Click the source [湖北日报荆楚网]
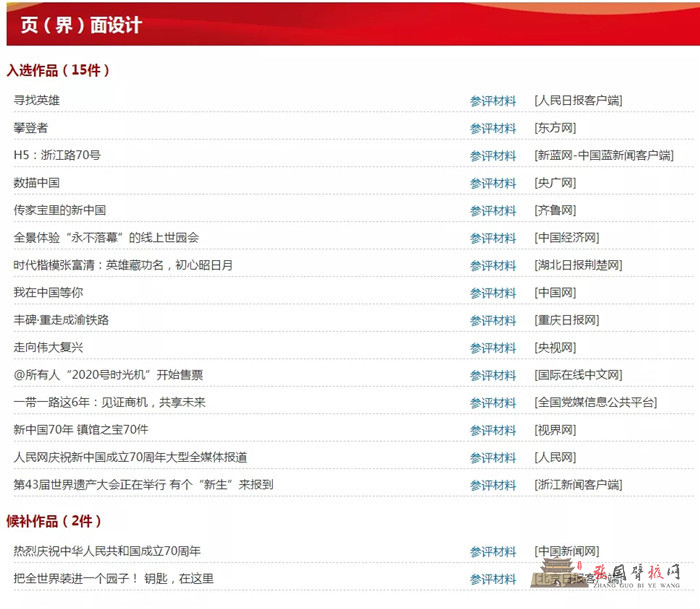The image size is (700, 609). (x=578, y=265)
